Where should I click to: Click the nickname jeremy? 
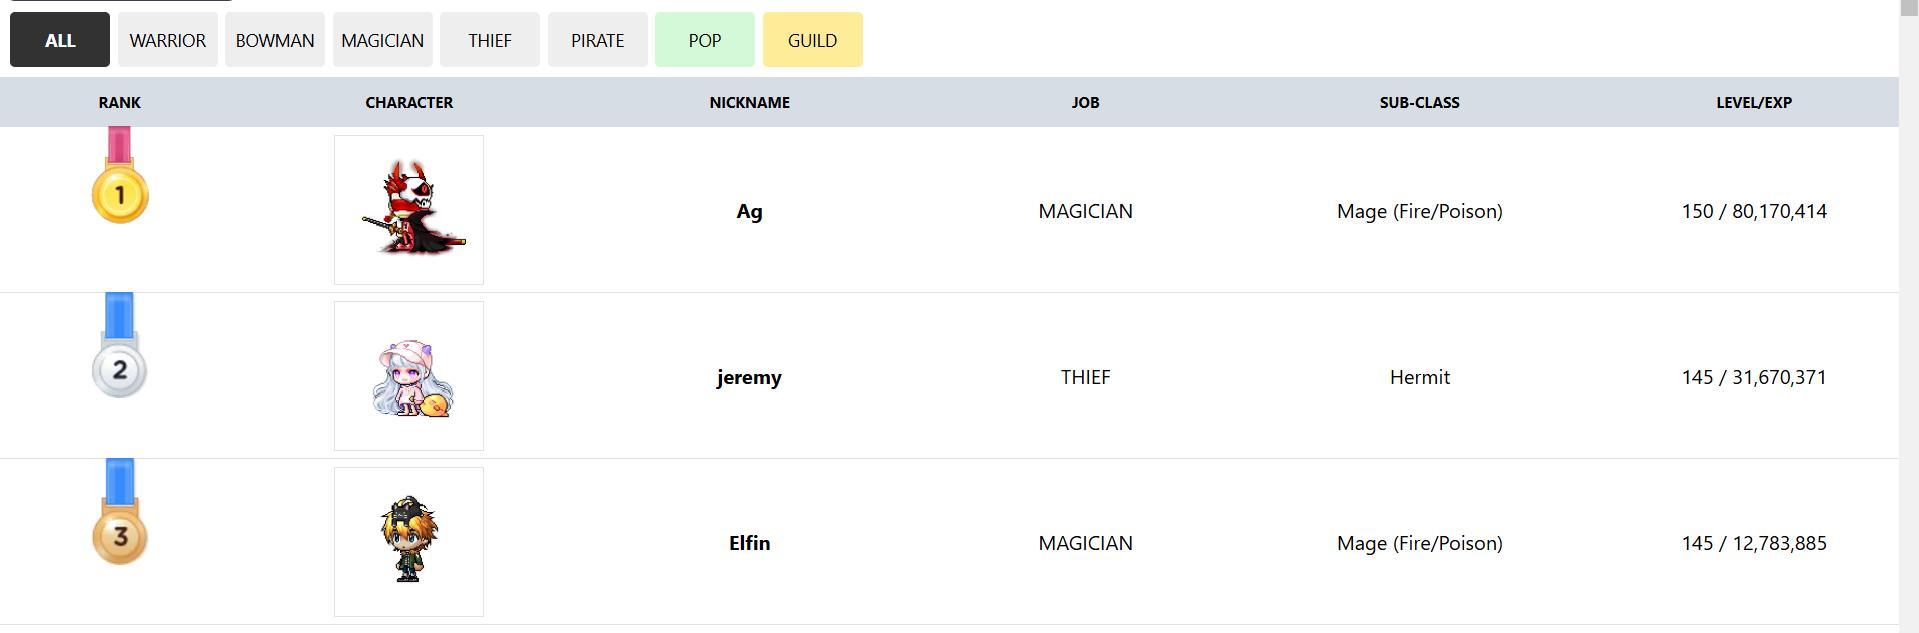[749, 377]
